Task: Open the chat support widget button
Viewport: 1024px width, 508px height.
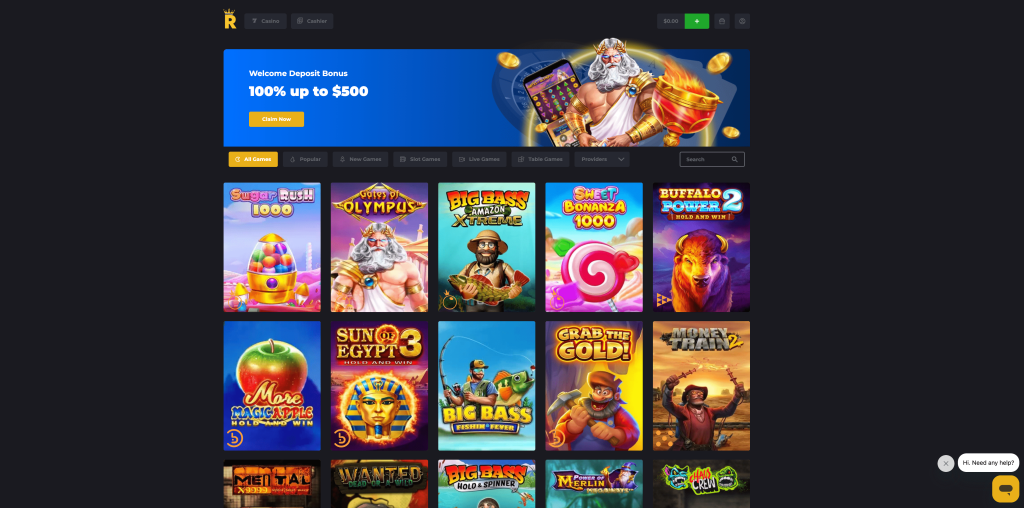Action: tap(1005, 488)
